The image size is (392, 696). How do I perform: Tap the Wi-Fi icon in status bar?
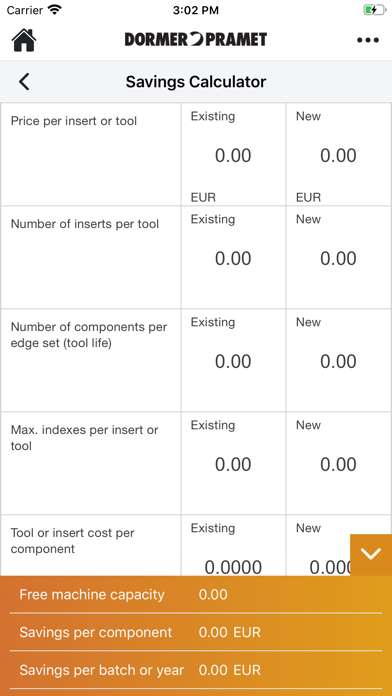click(x=55, y=9)
